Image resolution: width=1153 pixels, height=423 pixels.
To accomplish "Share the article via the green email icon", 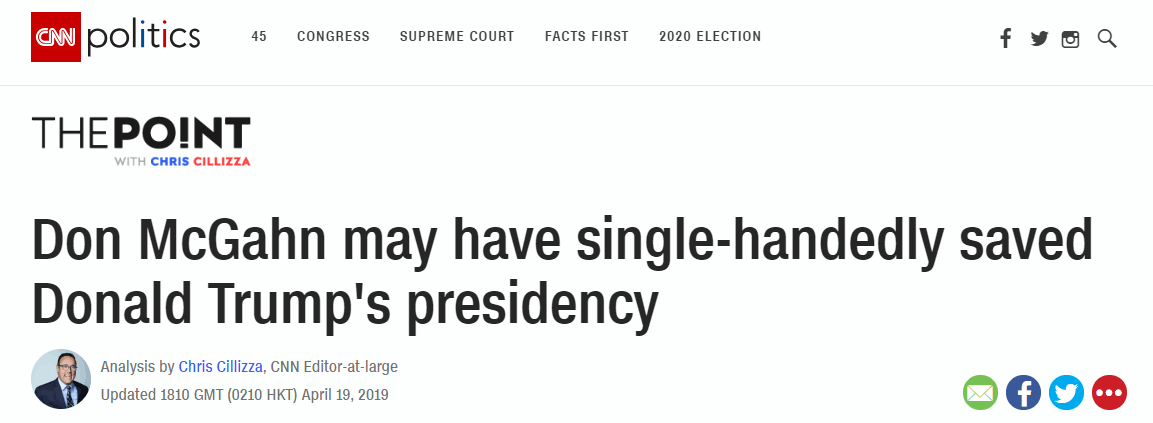I will (980, 393).
